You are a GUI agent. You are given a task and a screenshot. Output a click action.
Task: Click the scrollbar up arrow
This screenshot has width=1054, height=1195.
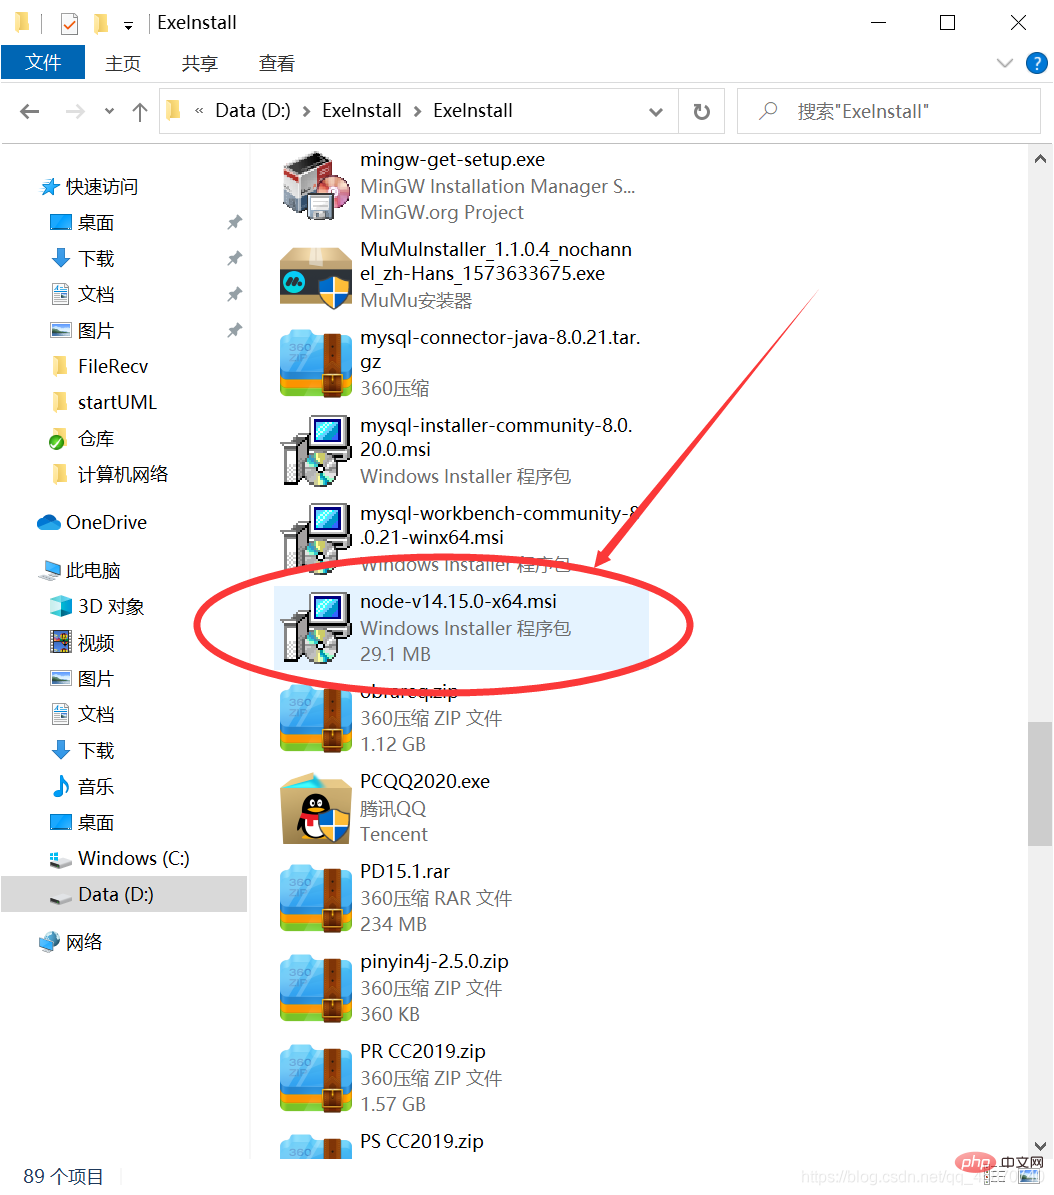[x=1040, y=159]
